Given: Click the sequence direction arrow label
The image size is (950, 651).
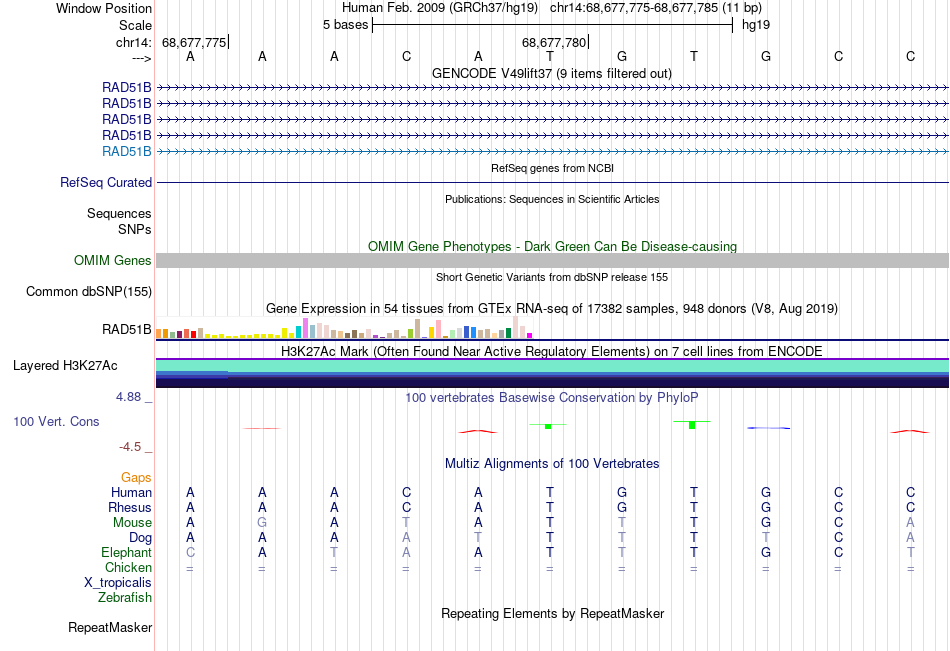Looking at the screenshot, I should point(142,58).
